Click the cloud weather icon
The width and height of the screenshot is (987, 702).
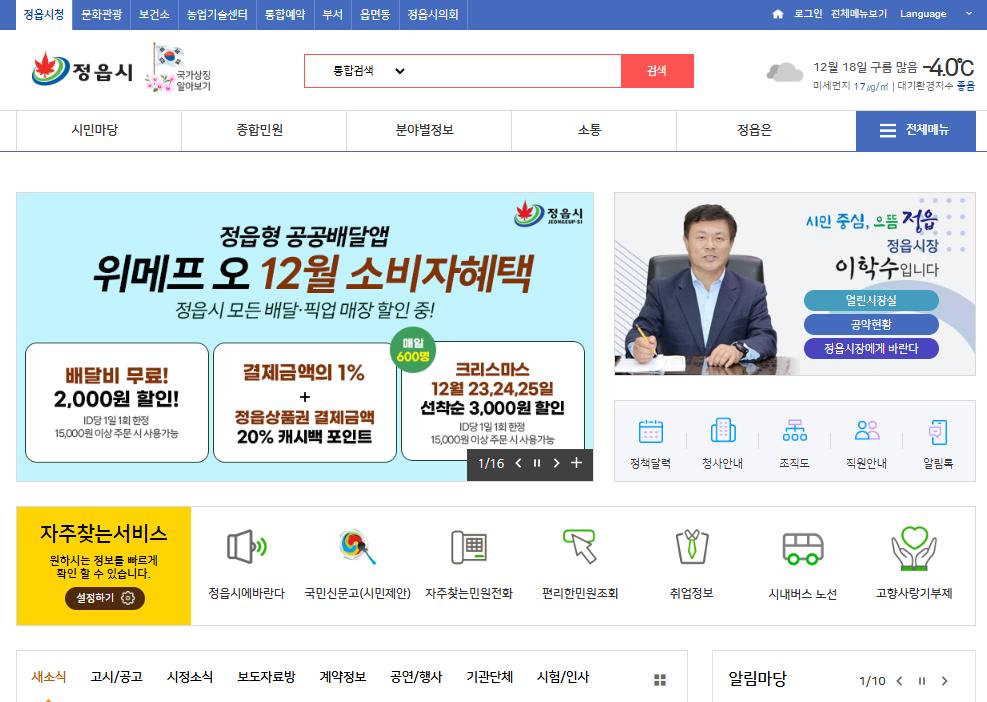tap(784, 72)
